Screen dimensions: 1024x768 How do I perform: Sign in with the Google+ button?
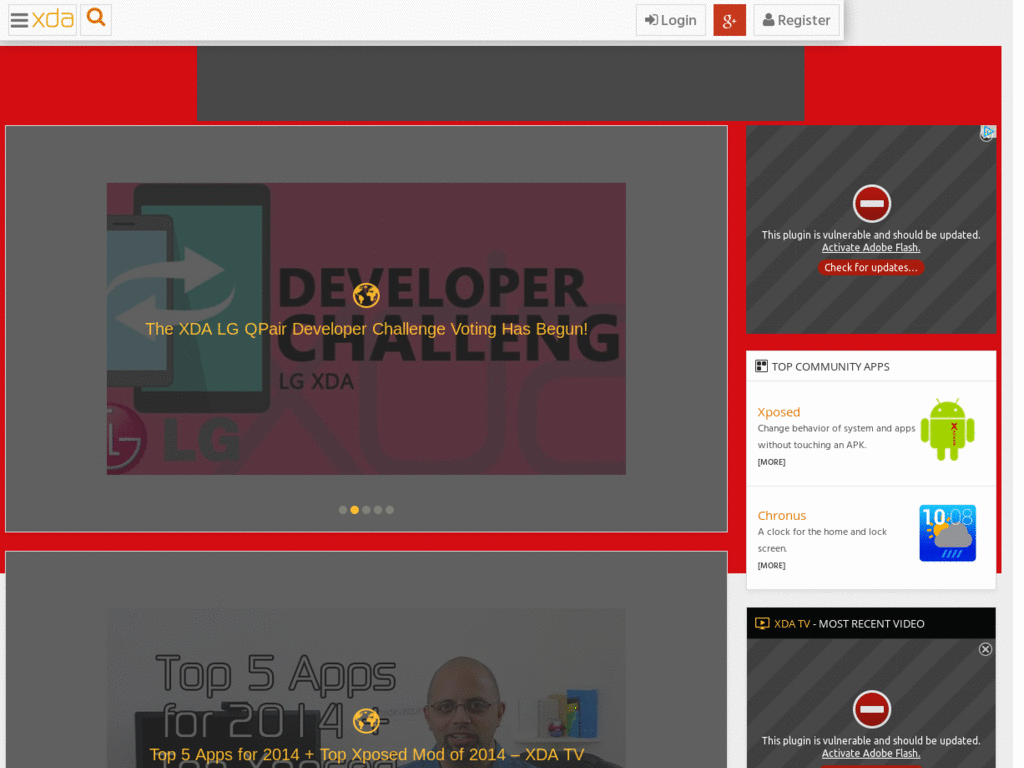(x=729, y=20)
